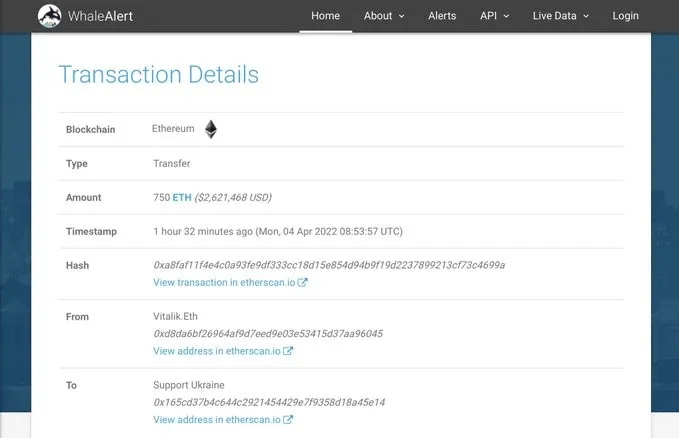Select the transaction hash 0xa8faf11f4e4c... text
Screen dimensions: 679x438
point(329,265)
